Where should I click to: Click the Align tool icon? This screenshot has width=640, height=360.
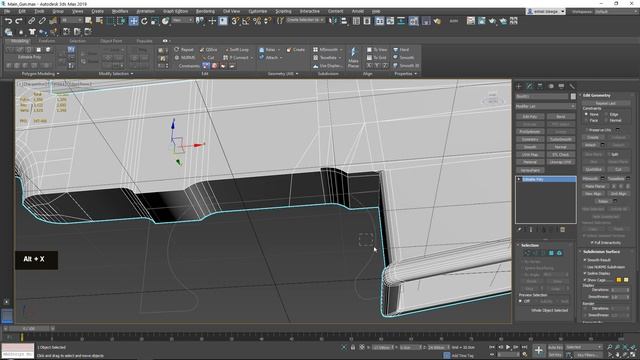(344, 21)
